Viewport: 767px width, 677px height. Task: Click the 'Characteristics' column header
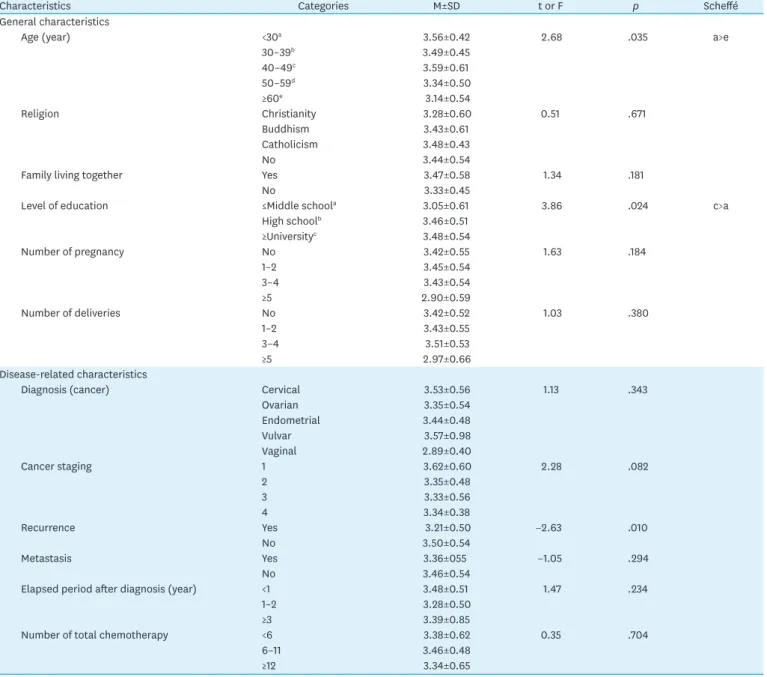click(35, 6)
